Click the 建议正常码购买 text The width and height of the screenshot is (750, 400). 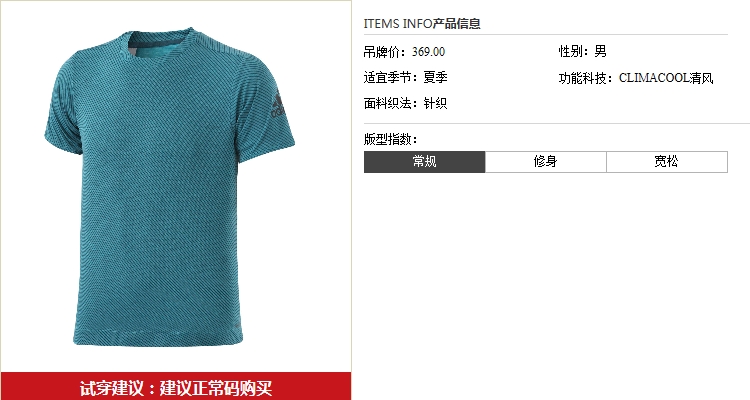coord(216,388)
